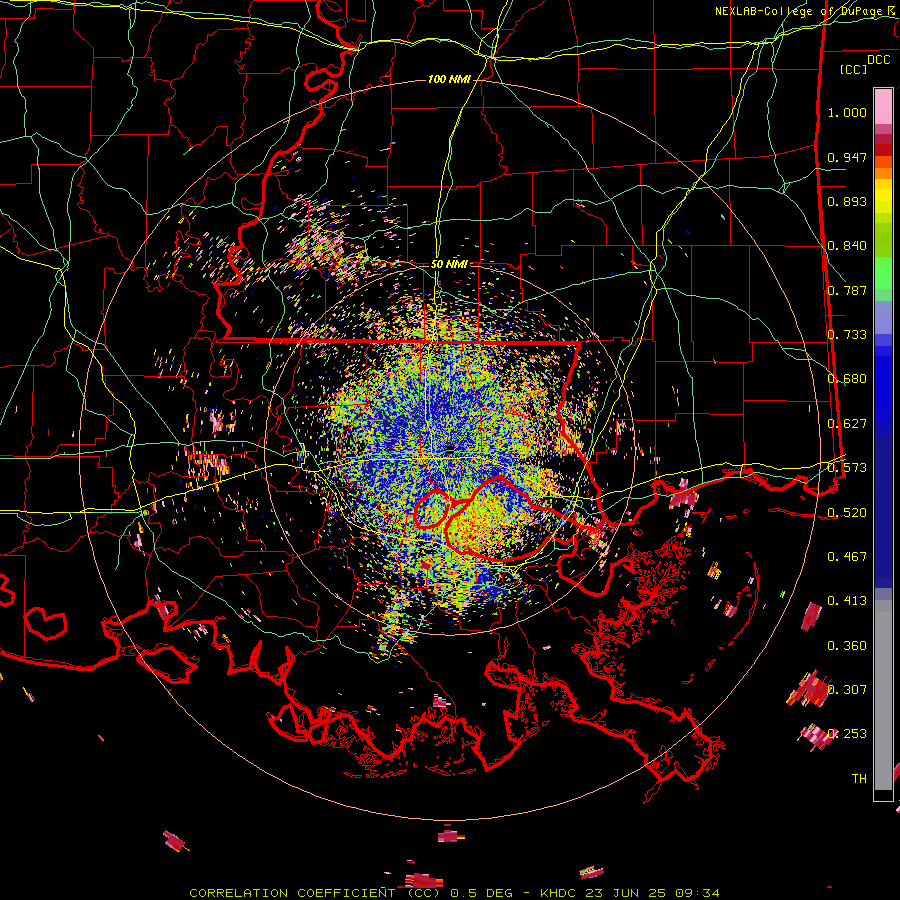The image size is (900, 900).
Task: Click the 0.627 scale value
Action: coord(847,424)
